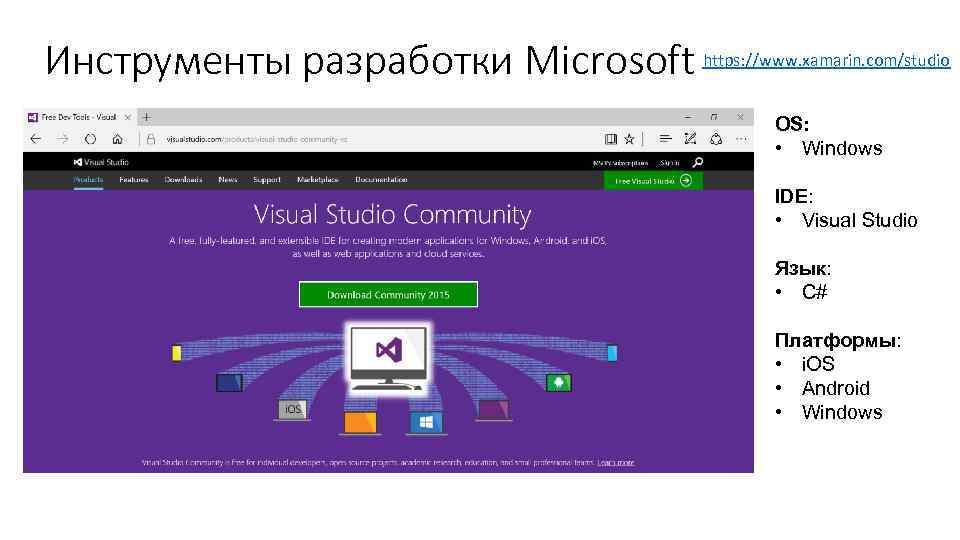This screenshot has height=540, width=960.
Task: Maximize the browser window
Action: (714, 117)
